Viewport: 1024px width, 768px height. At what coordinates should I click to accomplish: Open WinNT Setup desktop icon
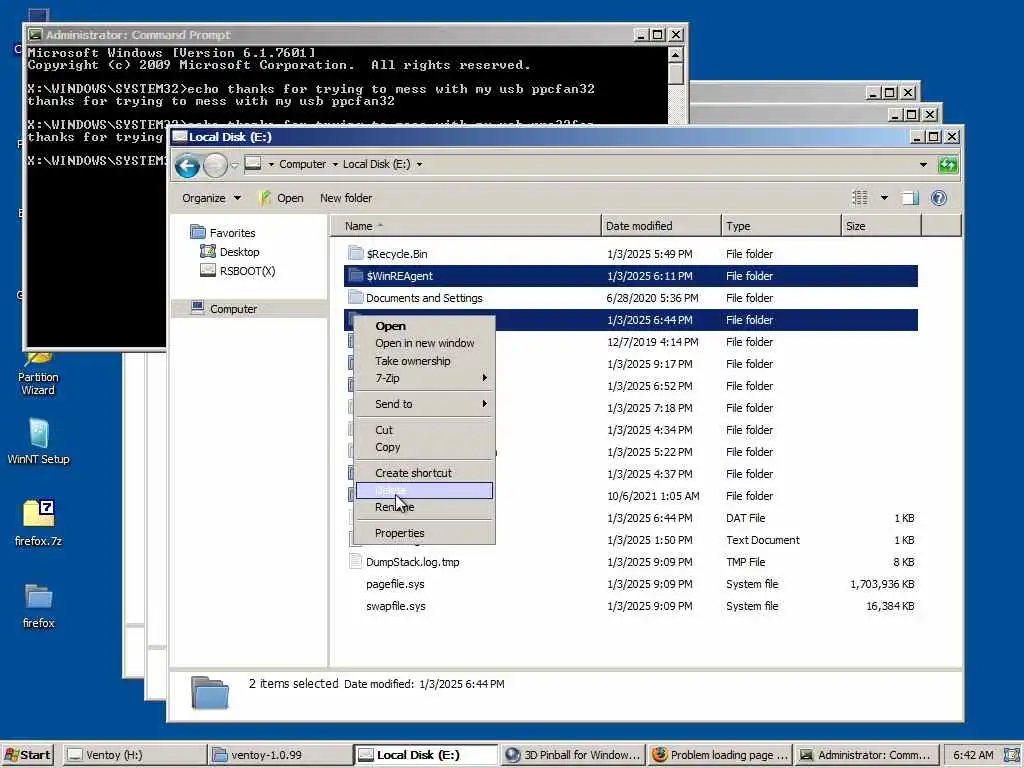[x=38, y=441]
